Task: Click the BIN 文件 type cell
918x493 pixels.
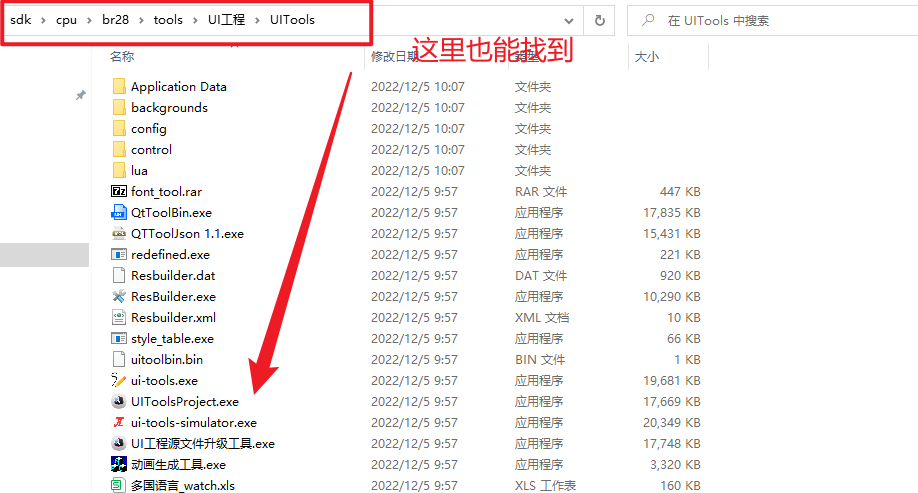Action: click(540, 360)
